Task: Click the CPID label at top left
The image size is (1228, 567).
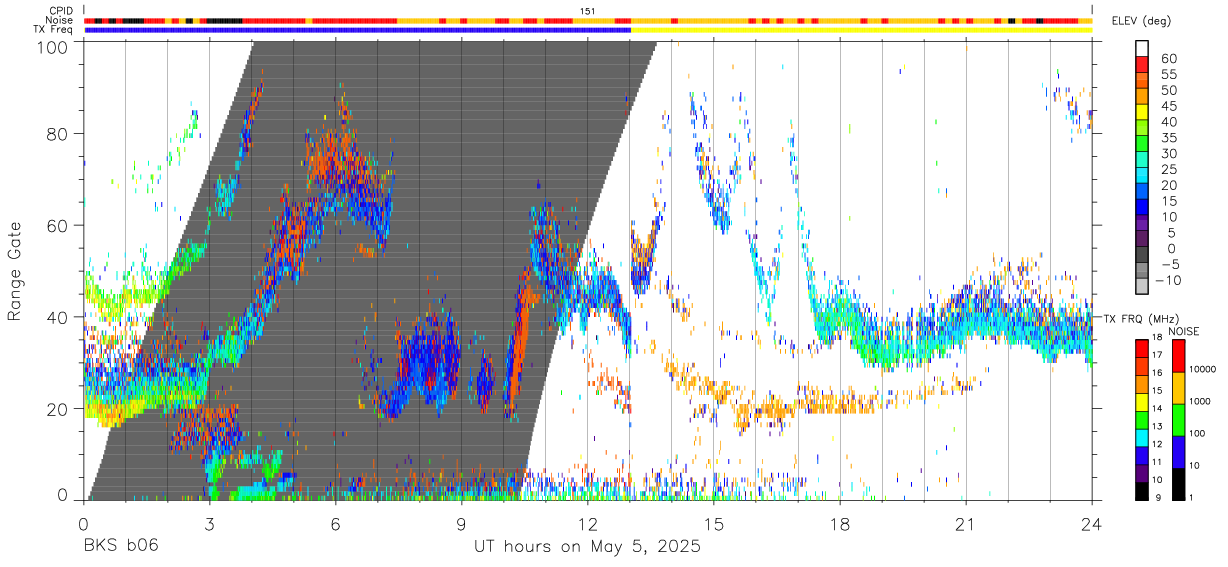Action: (x=62, y=11)
